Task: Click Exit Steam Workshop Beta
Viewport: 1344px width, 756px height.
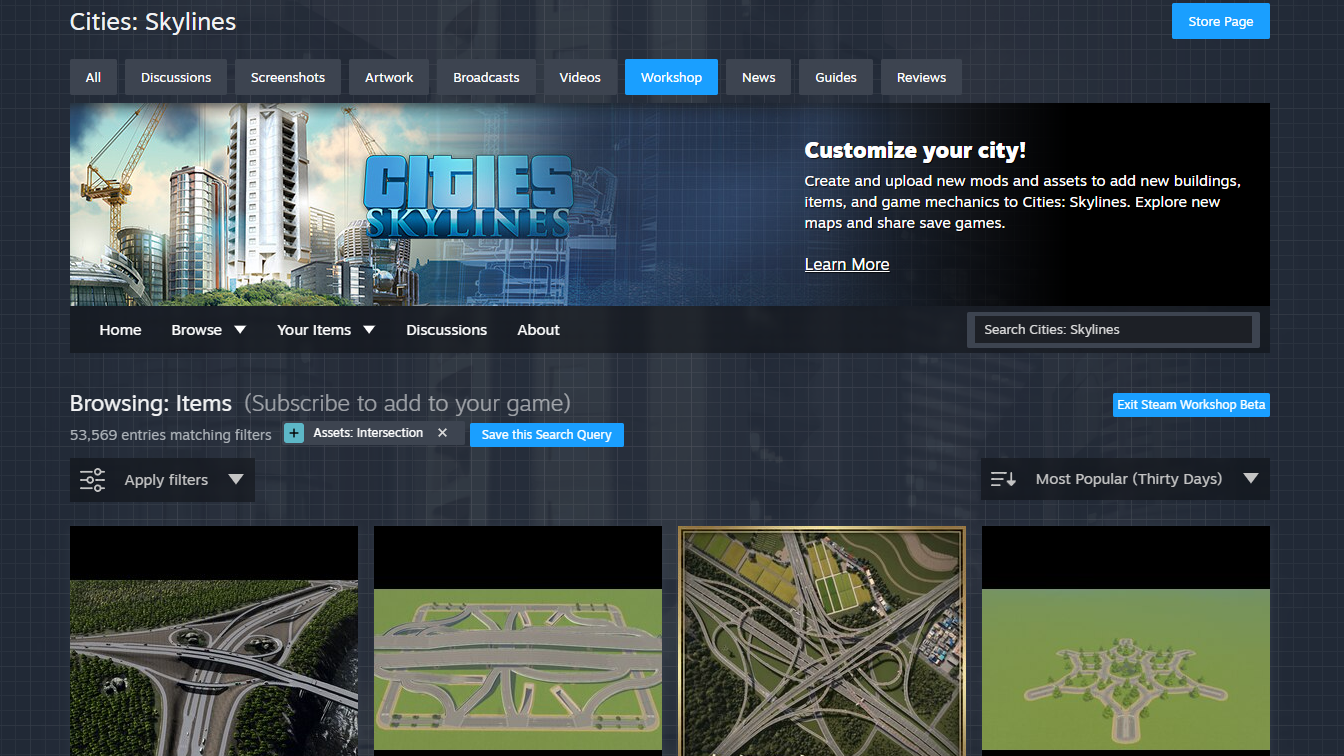Action: pyautogui.click(x=1190, y=404)
